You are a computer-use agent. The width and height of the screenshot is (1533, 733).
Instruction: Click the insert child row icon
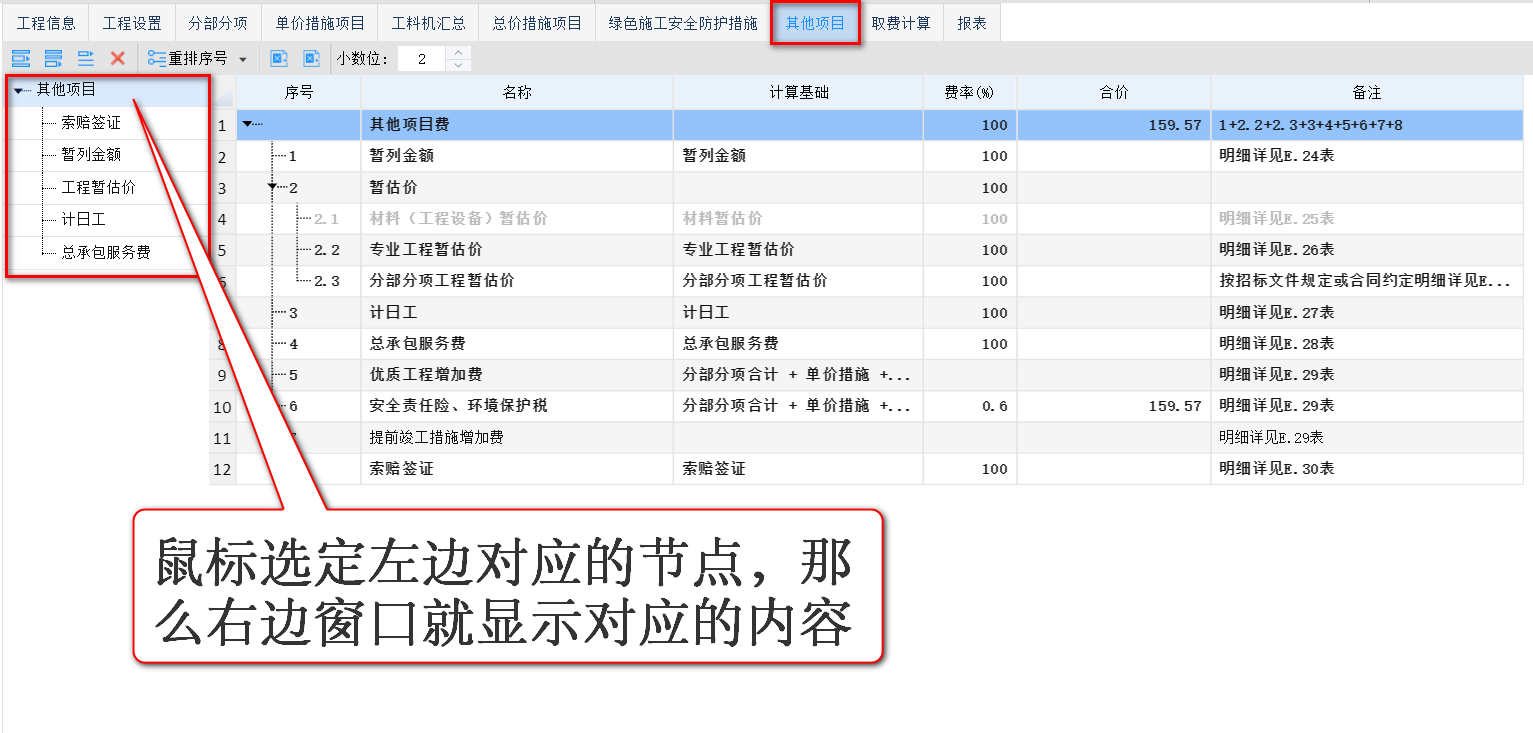click(x=52, y=58)
